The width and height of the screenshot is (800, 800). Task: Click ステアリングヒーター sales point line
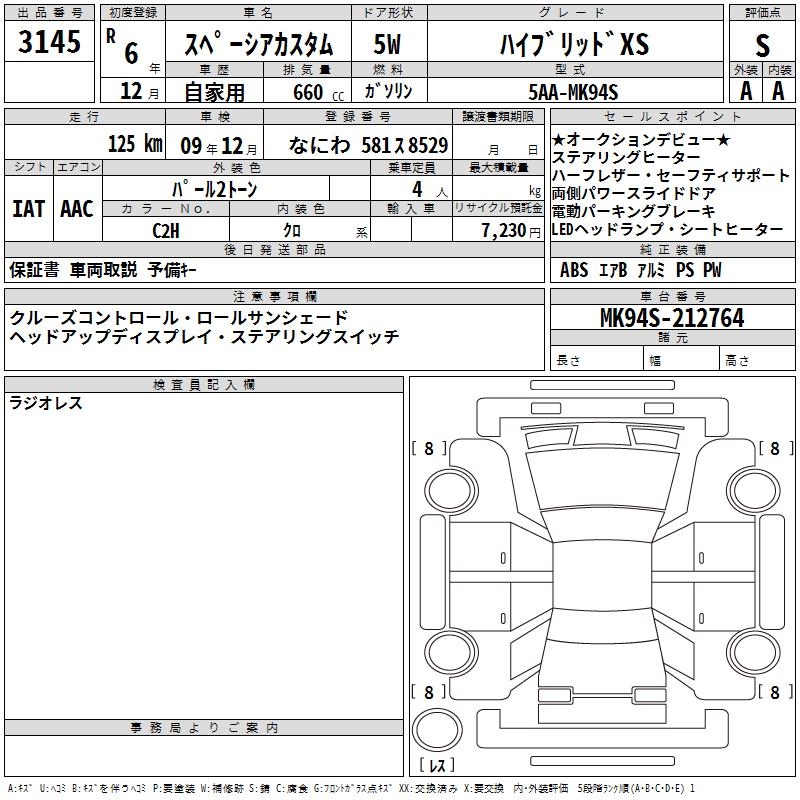pos(626,157)
